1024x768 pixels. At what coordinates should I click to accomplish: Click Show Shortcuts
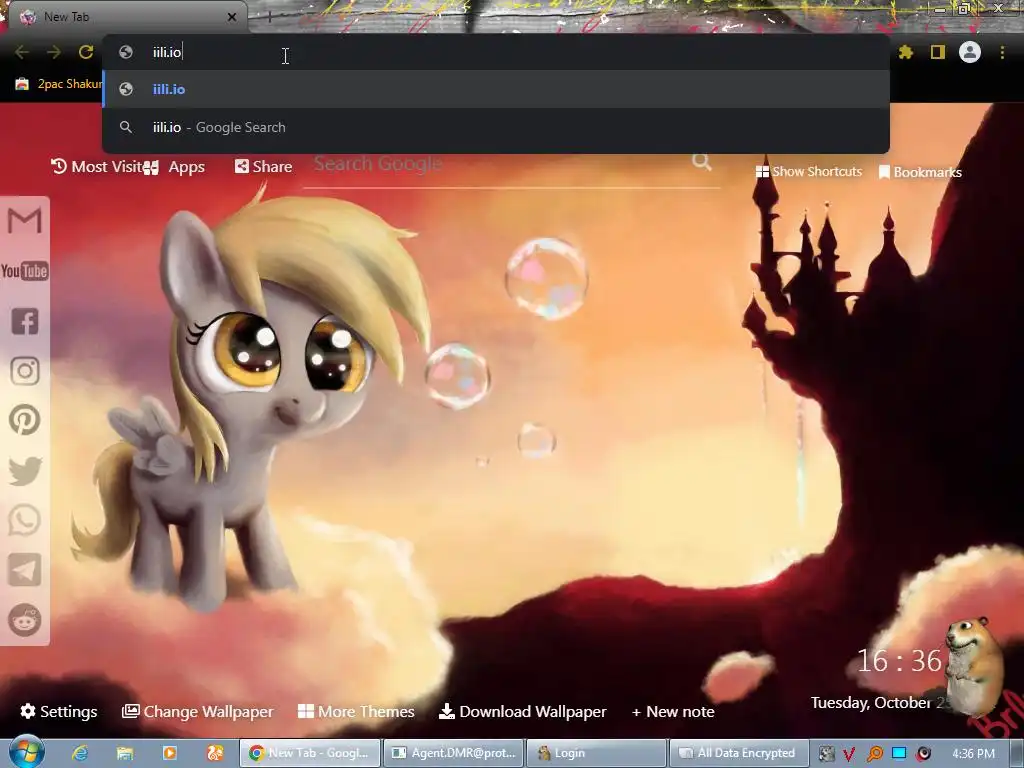pos(808,172)
